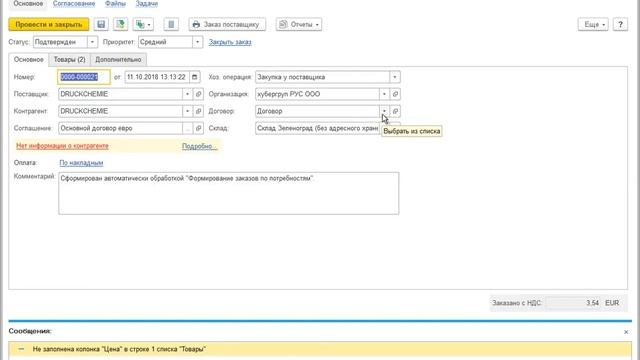Click the Подробно link

(200, 146)
